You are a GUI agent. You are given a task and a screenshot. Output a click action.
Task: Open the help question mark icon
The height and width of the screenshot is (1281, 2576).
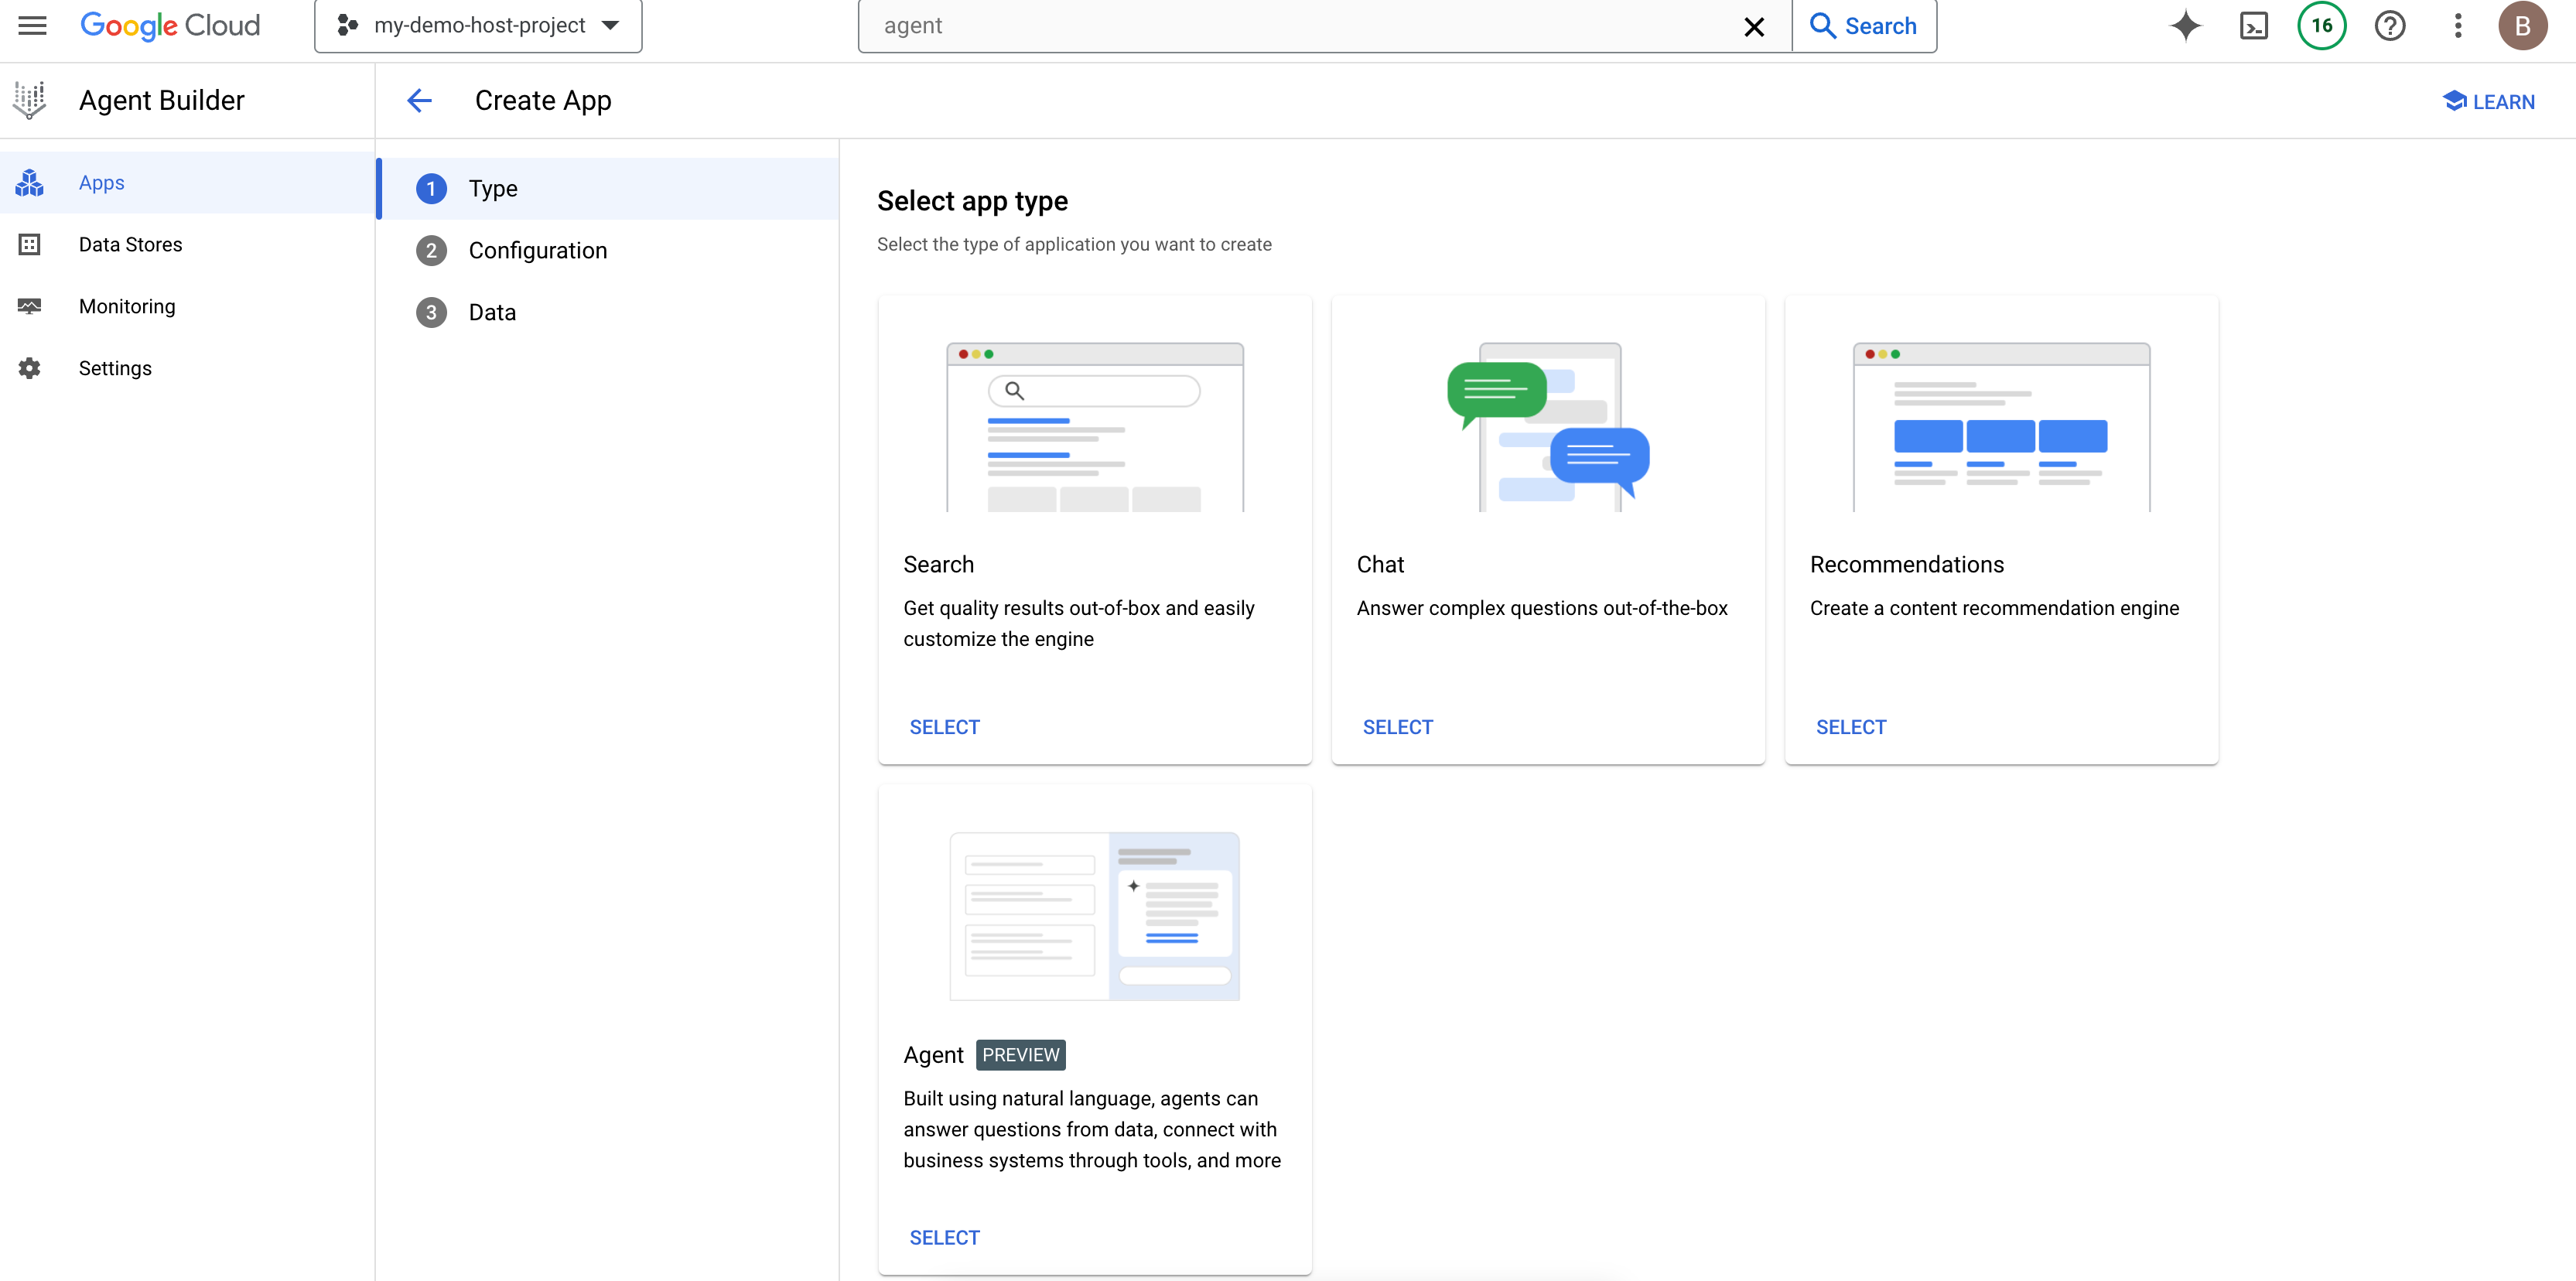click(2389, 26)
